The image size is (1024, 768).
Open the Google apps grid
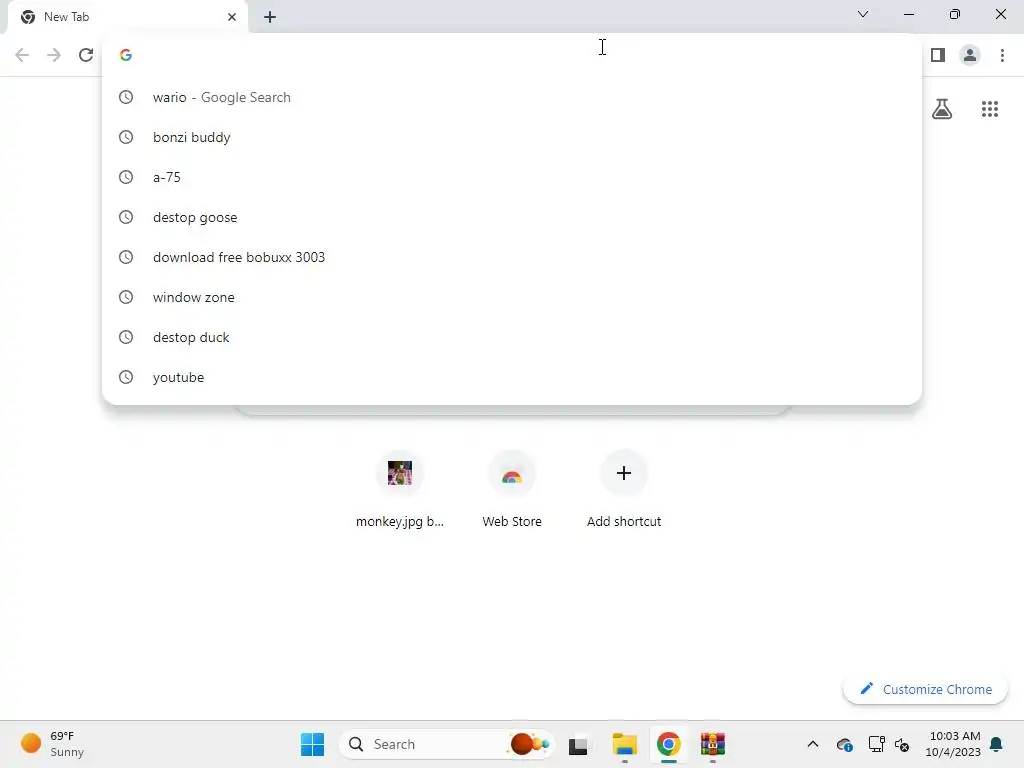(x=990, y=109)
